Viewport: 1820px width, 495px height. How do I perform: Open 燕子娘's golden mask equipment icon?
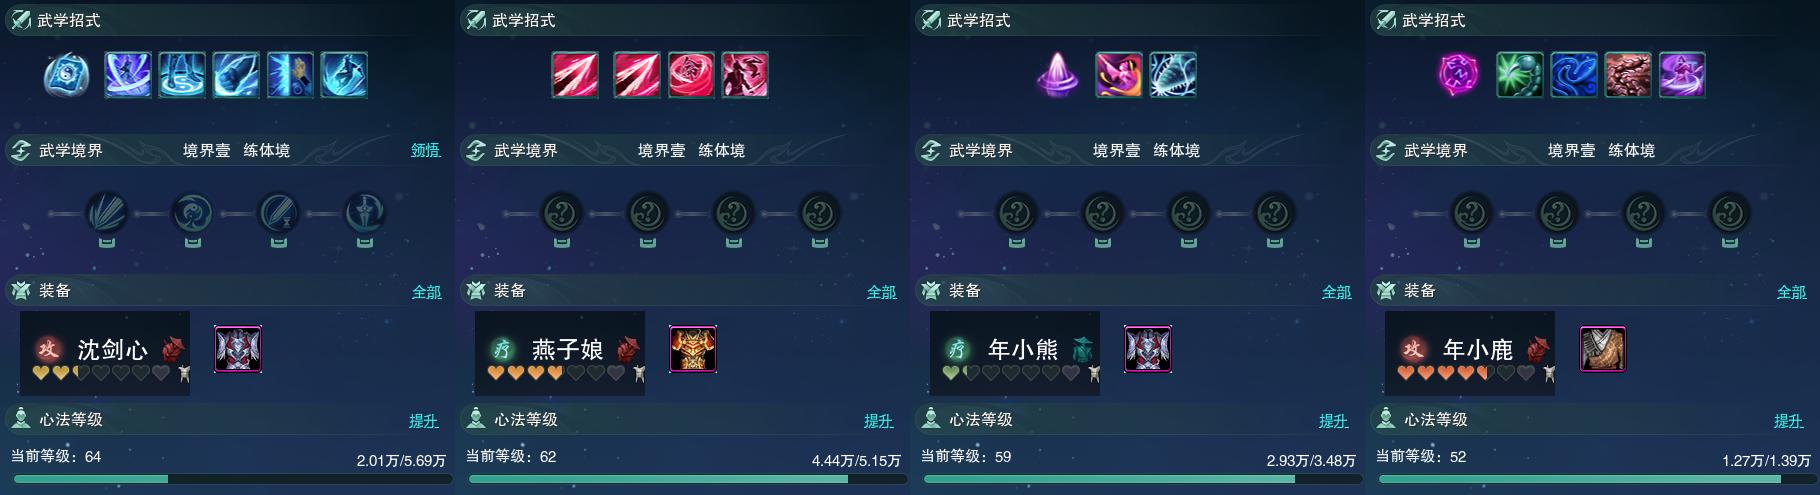[693, 349]
